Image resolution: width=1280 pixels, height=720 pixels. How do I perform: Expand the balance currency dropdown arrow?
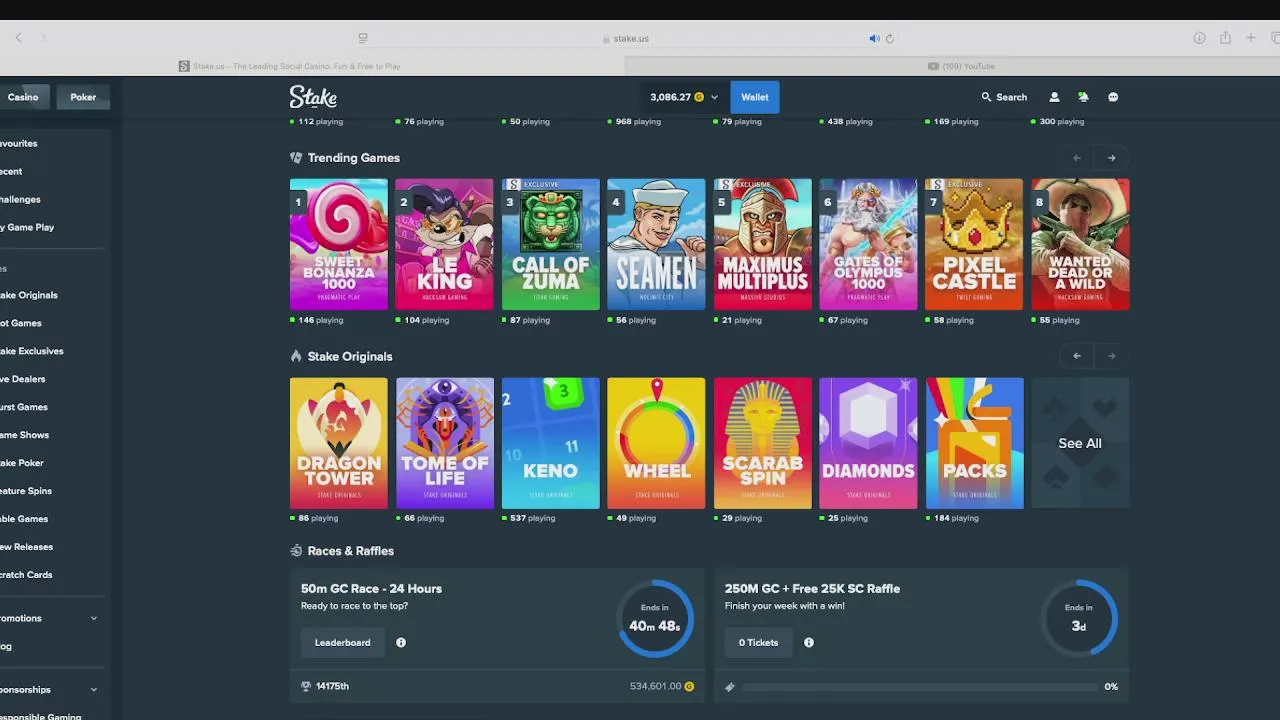714,97
